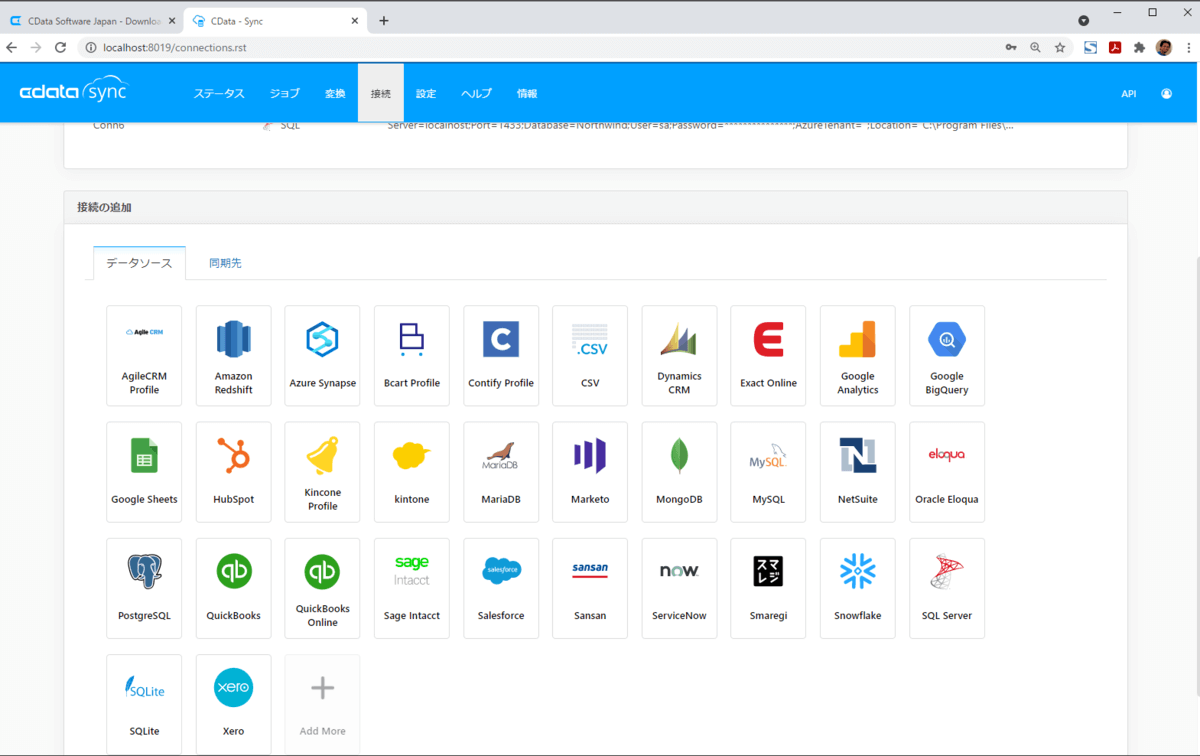Click the Chrome profile avatar

pos(1164,47)
